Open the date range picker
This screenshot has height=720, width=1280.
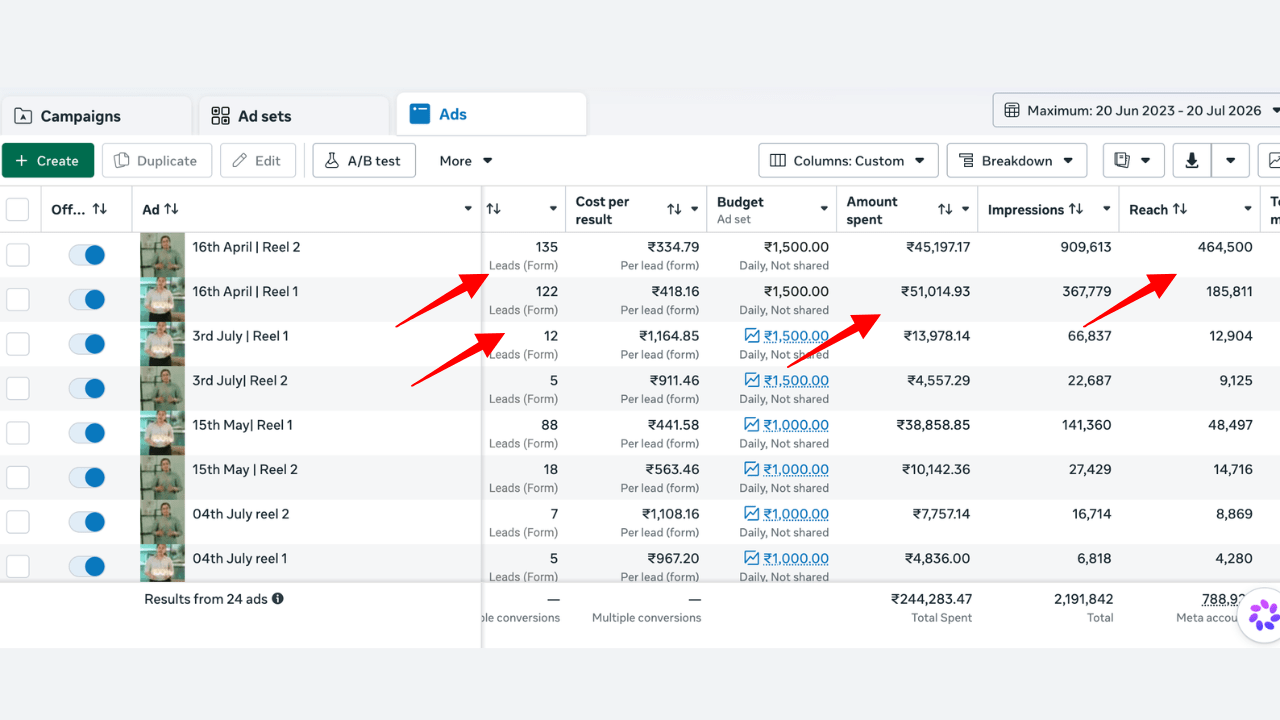1137,110
